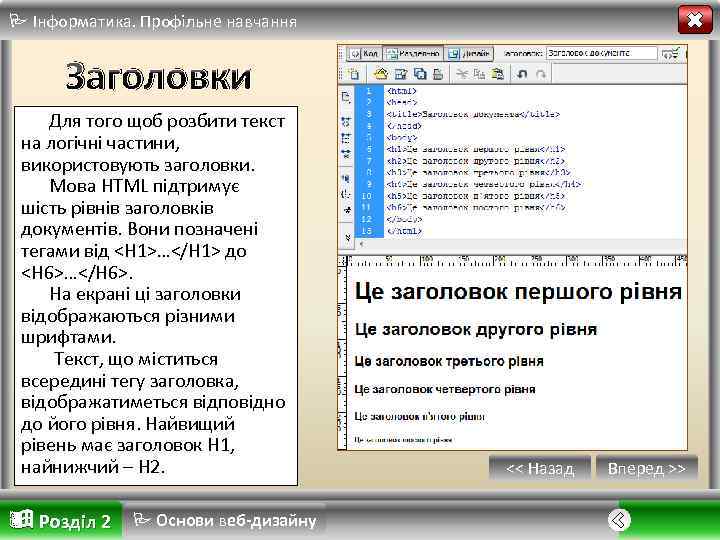Click the document title field Заголовок документа

tap(601, 53)
